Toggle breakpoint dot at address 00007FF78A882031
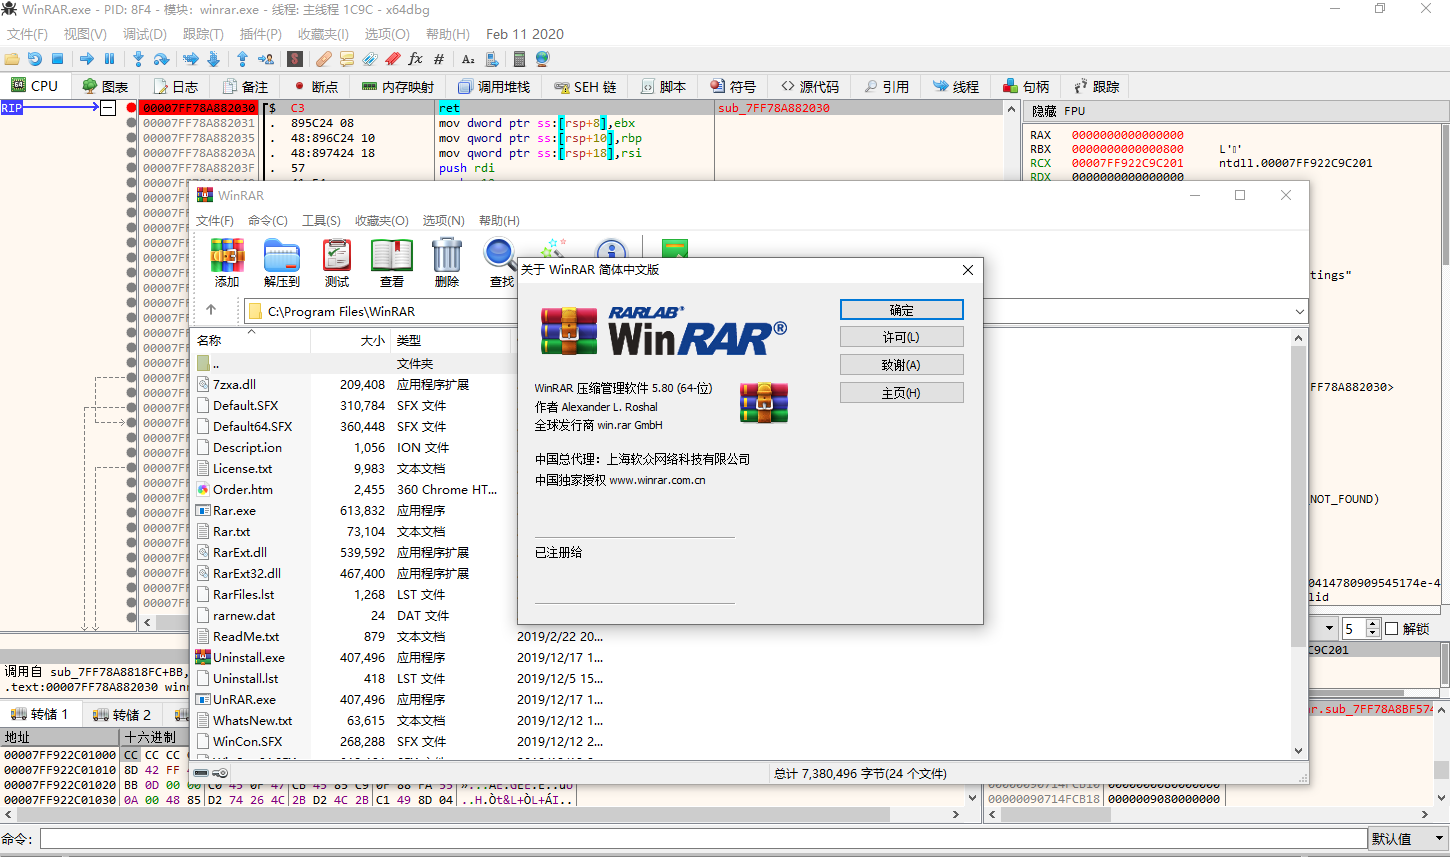Screen dimensions: 1450x857 pos(131,123)
